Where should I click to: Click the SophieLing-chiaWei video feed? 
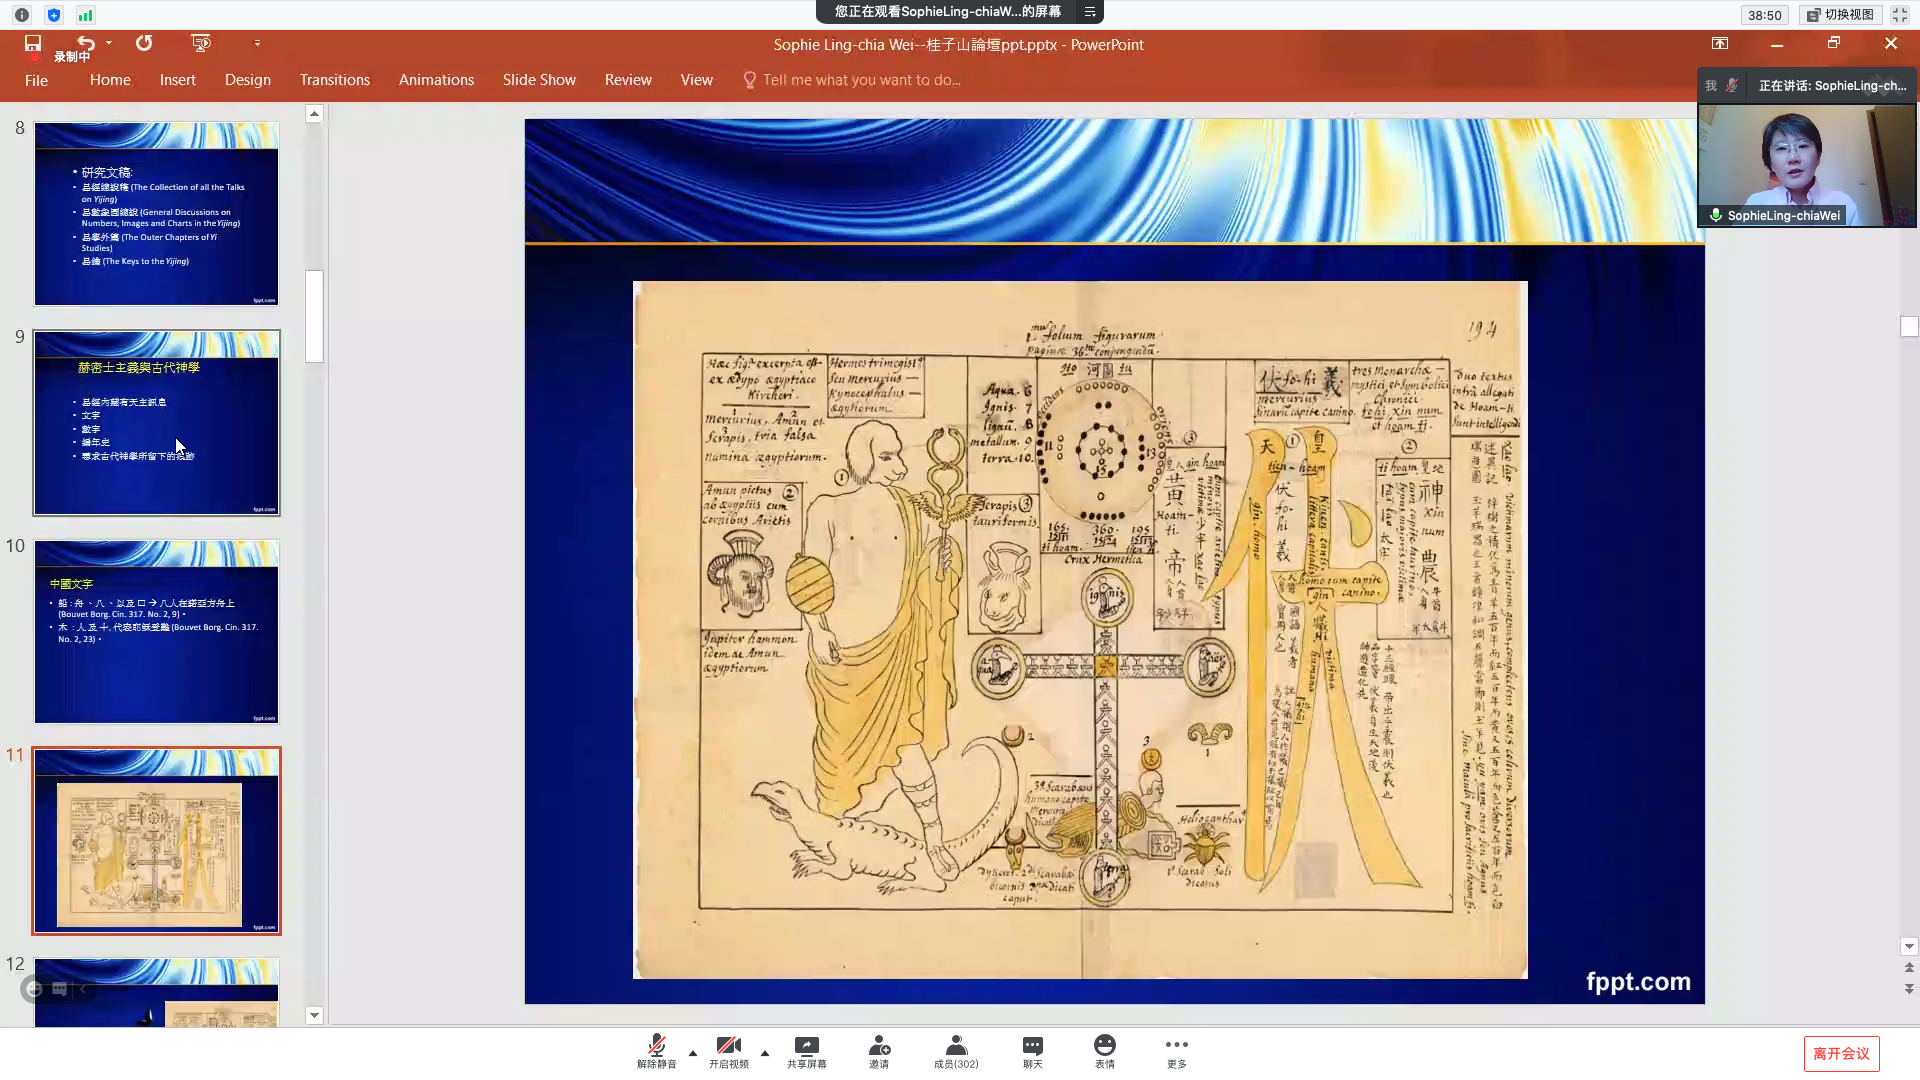click(1807, 166)
